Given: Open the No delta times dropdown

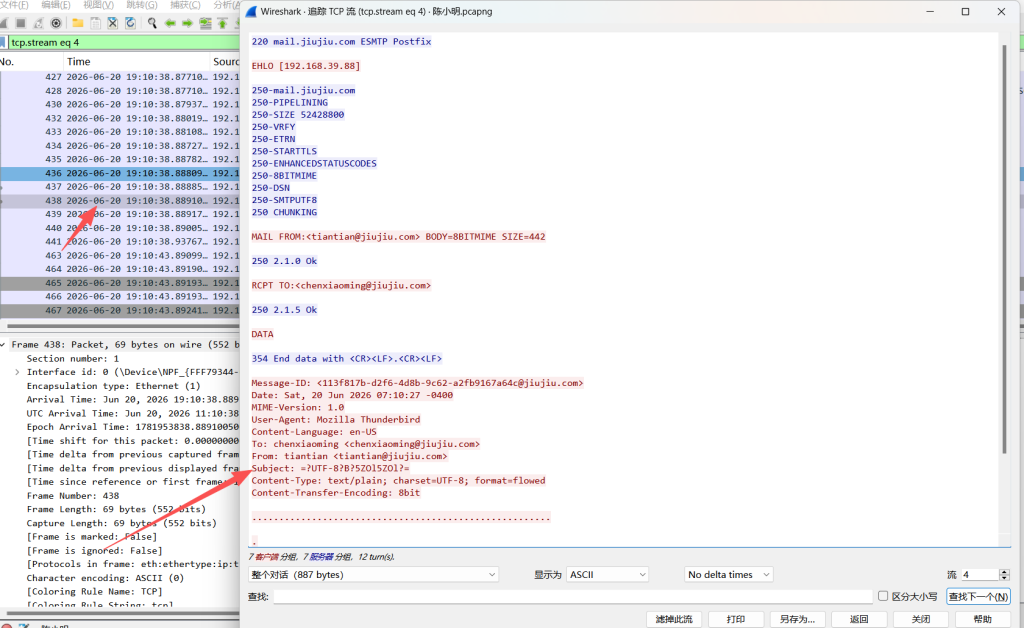Looking at the screenshot, I should pos(729,574).
